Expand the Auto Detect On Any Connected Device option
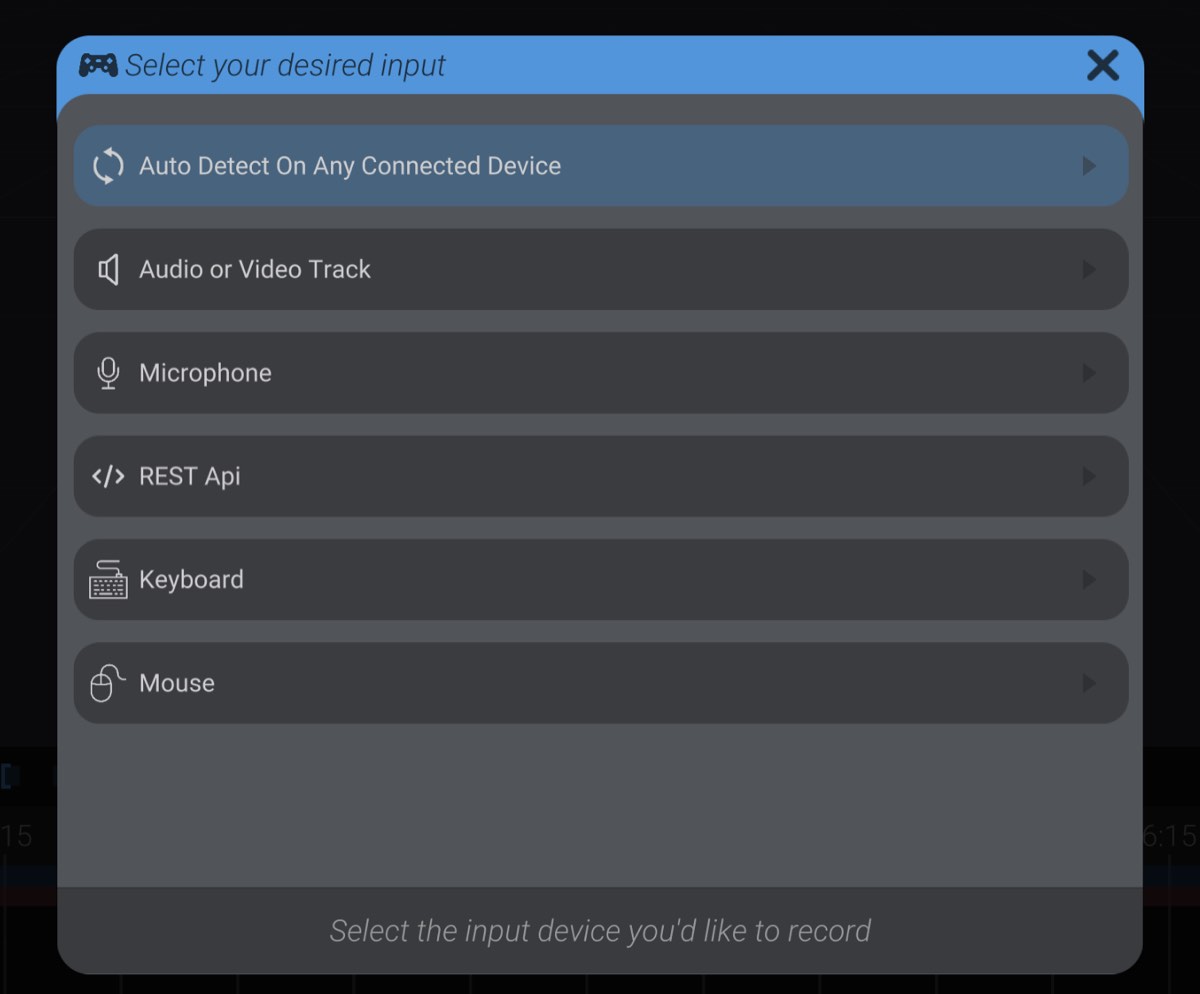Image resolution: width=1200 pixels, height=994 pixels. [1090, 166]
